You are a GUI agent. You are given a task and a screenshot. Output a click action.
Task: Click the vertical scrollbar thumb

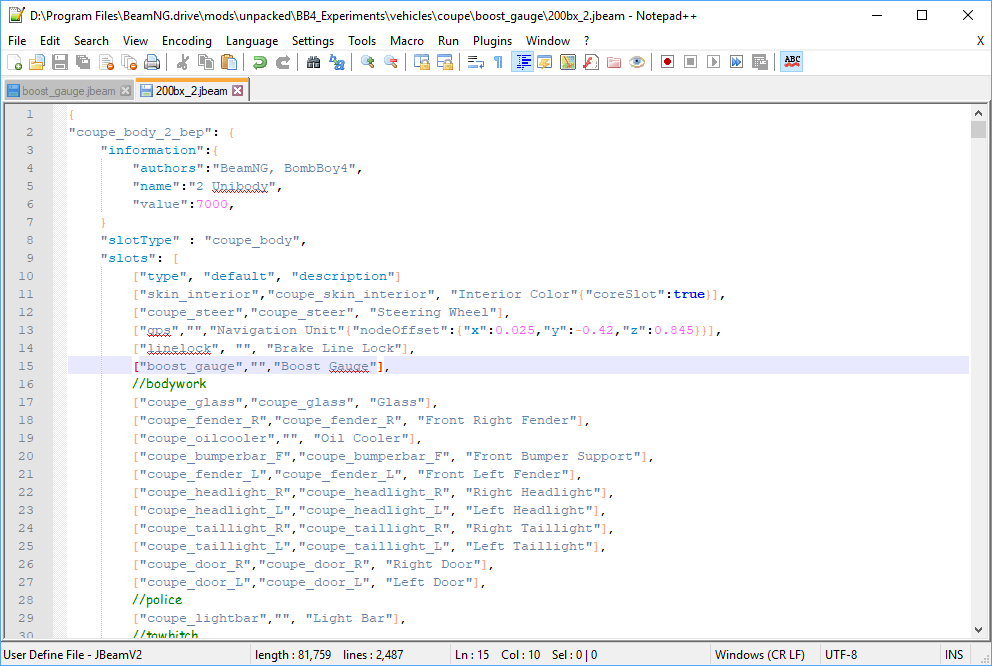point(978,129)
